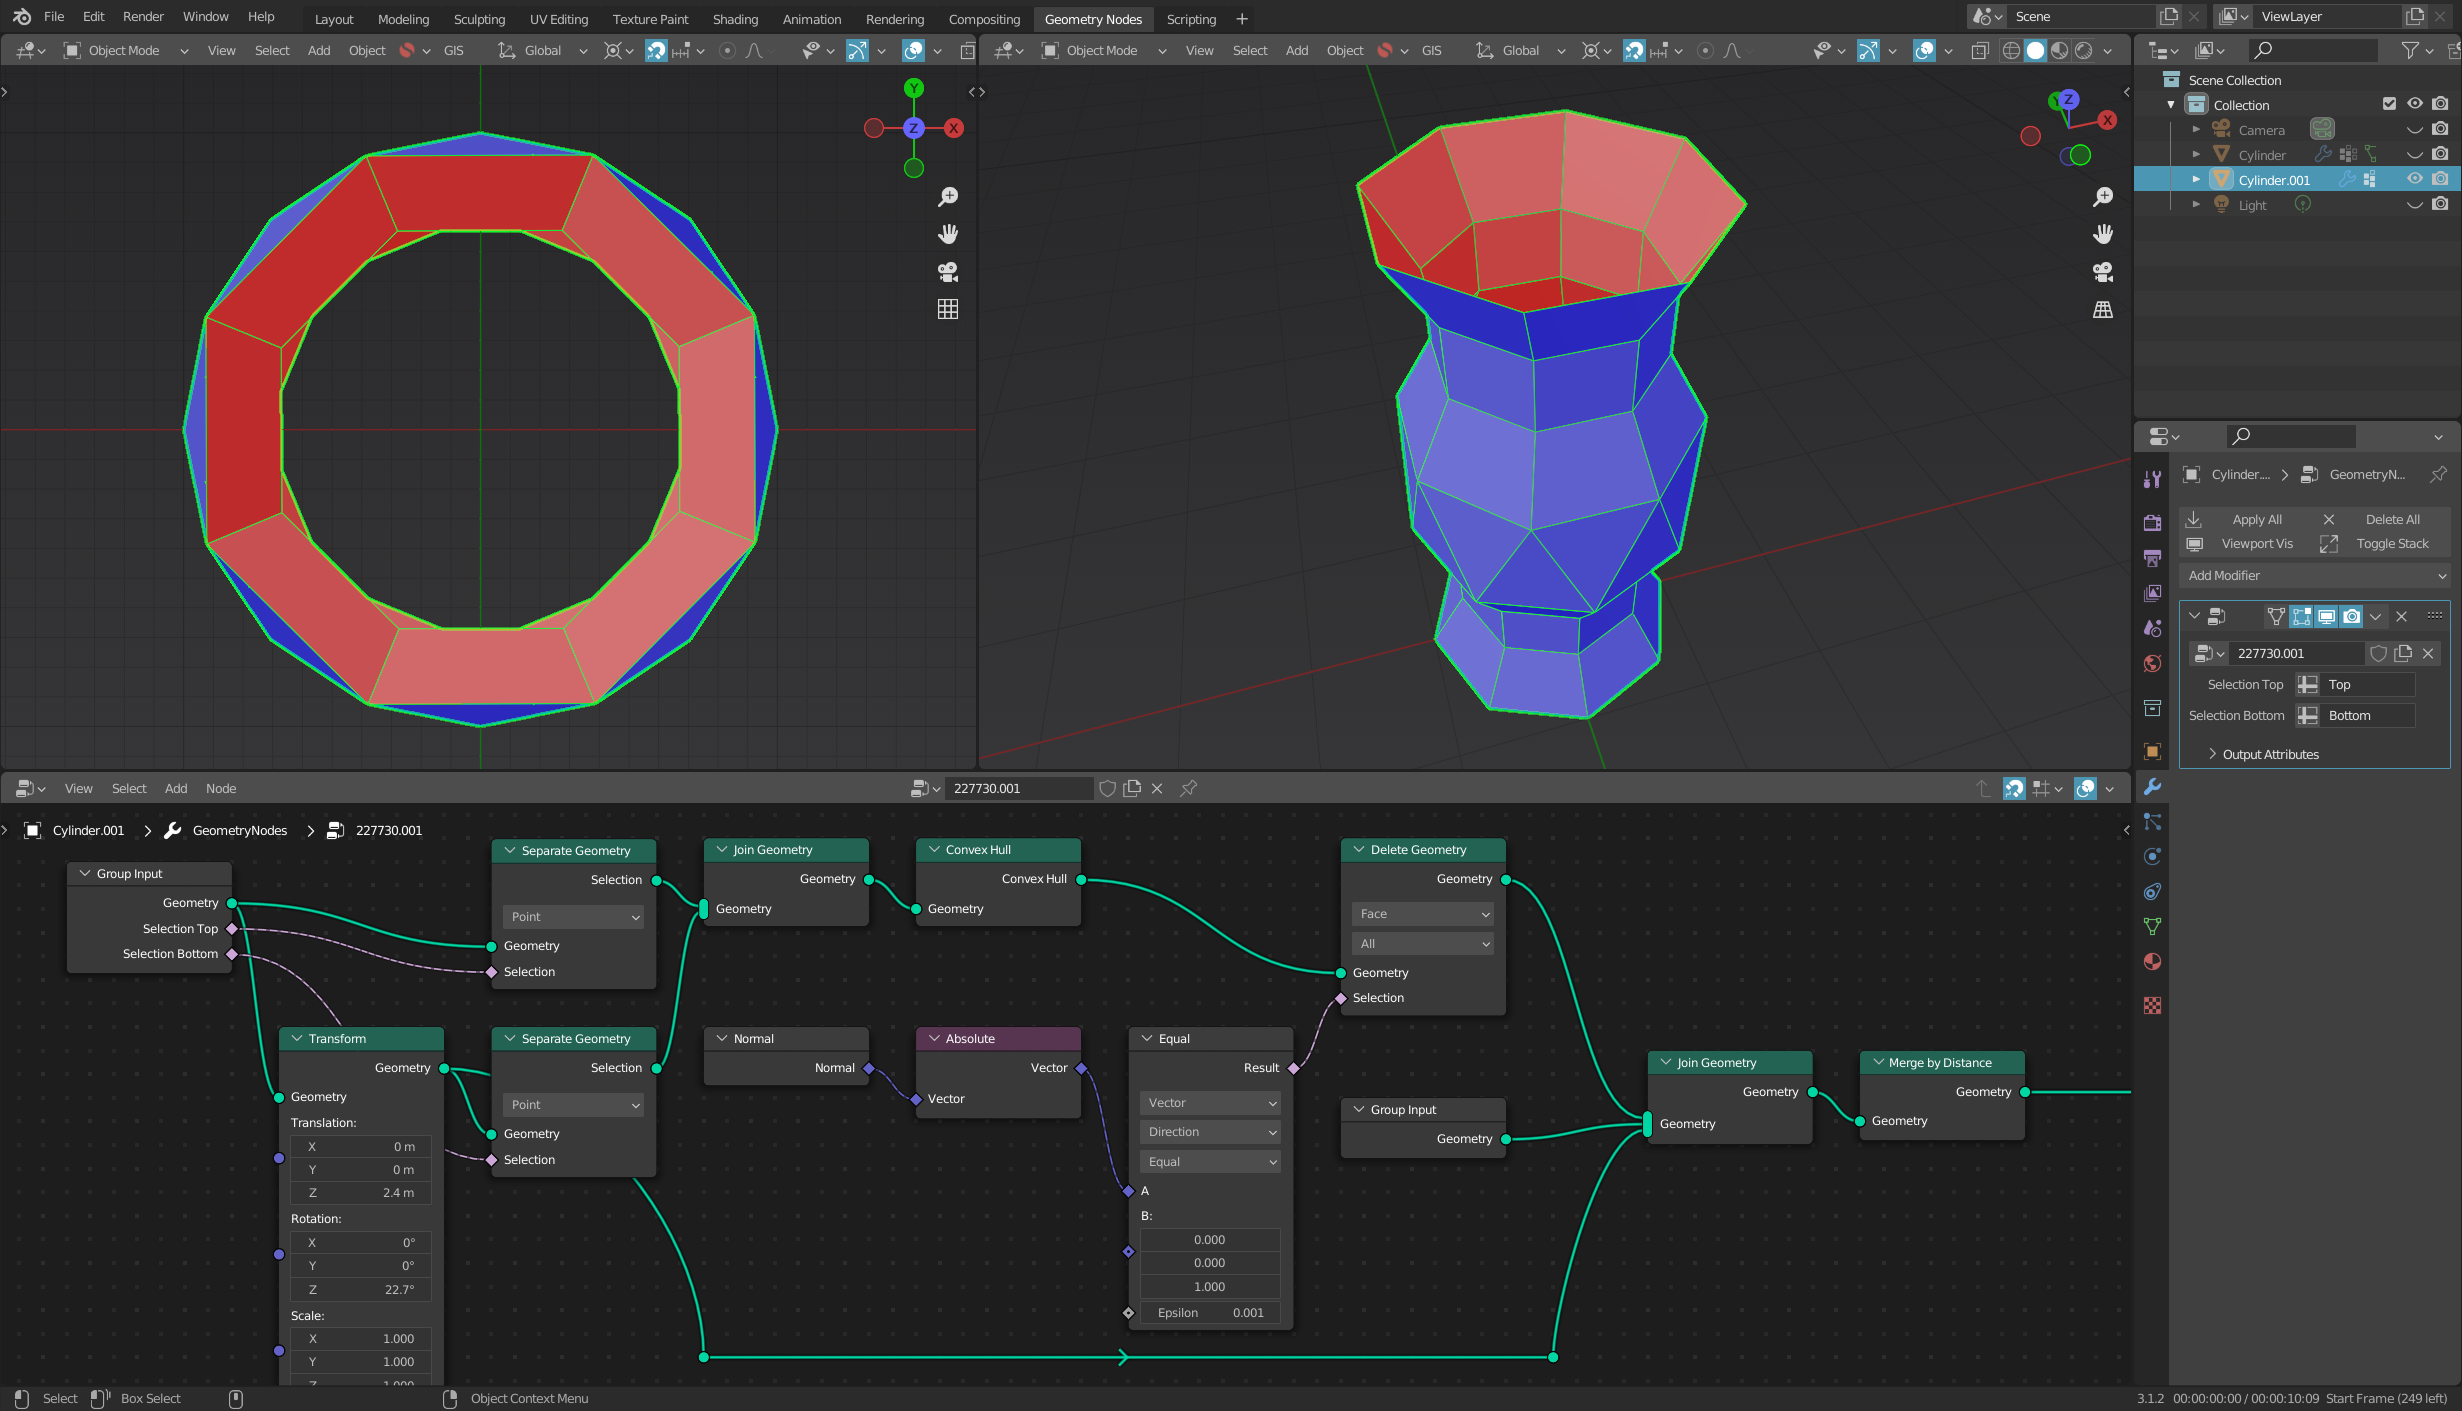The width and height of the screenshot is (2462, 1411).
Task: Click the attribute icon beside Selection Top
Action: click(x=2307, y=685)
